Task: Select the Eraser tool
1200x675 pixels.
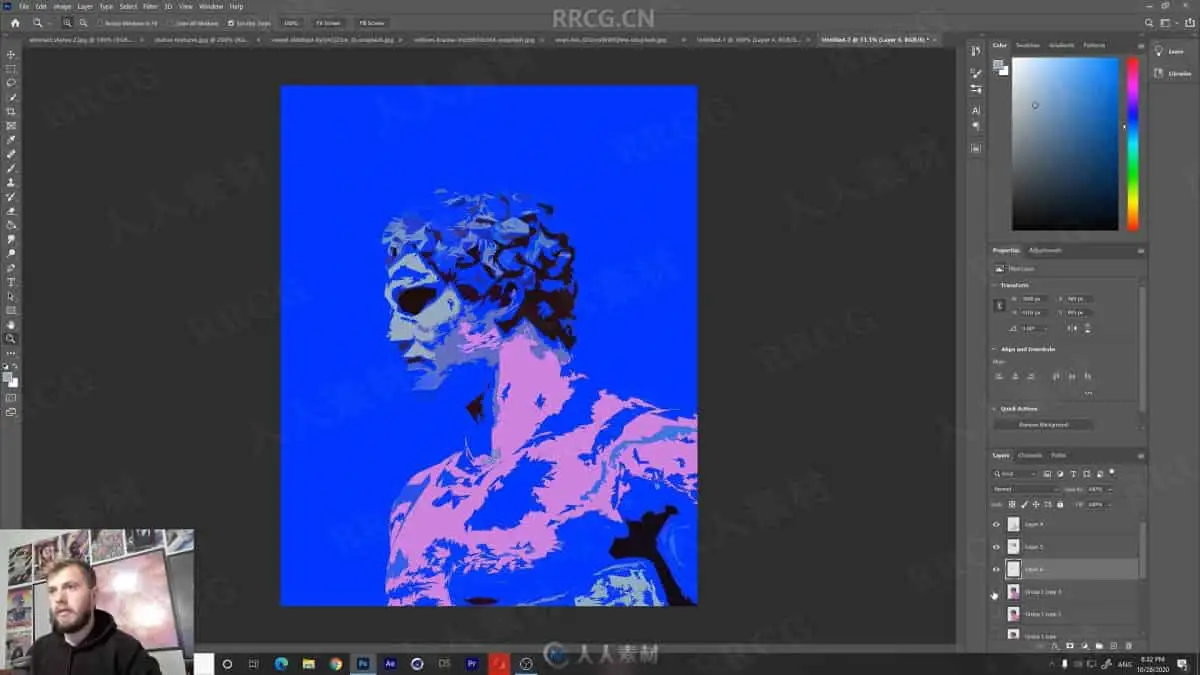Action: coord(11,212)
